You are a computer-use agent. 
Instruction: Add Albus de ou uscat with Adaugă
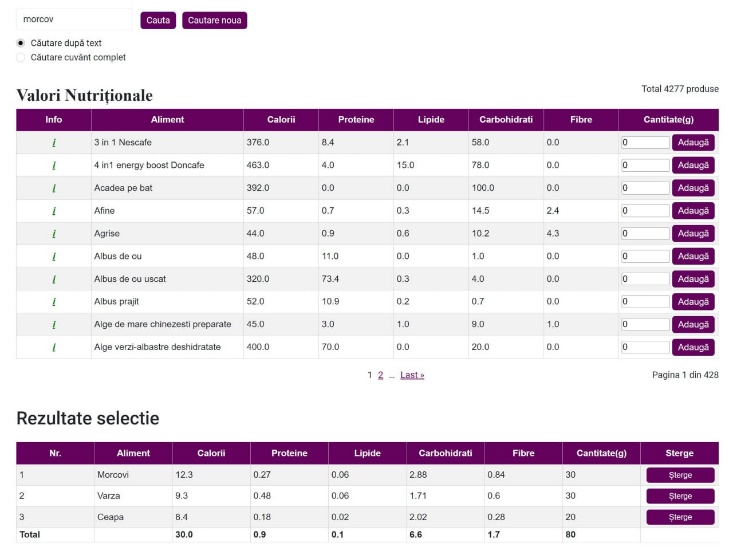693,279
